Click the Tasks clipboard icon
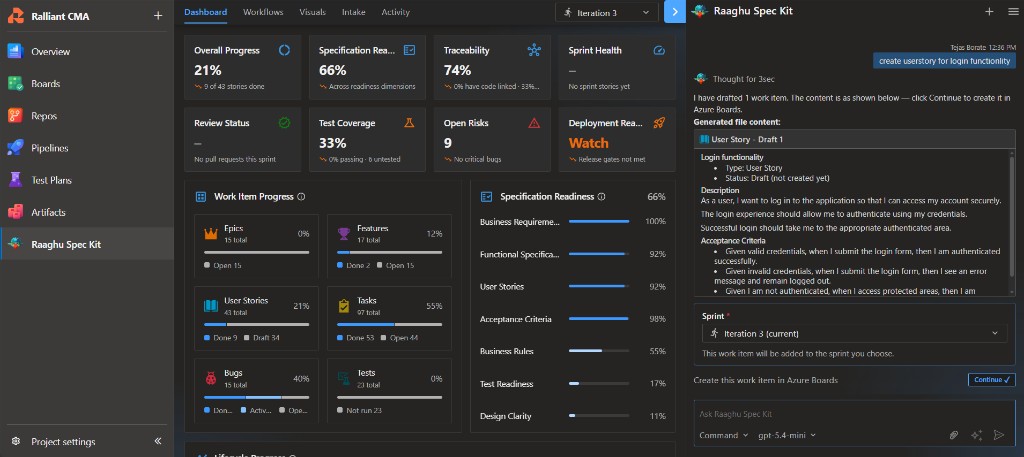Image resolution: width=1024 pixels, height=457 pixels. (x=344, y=306)
